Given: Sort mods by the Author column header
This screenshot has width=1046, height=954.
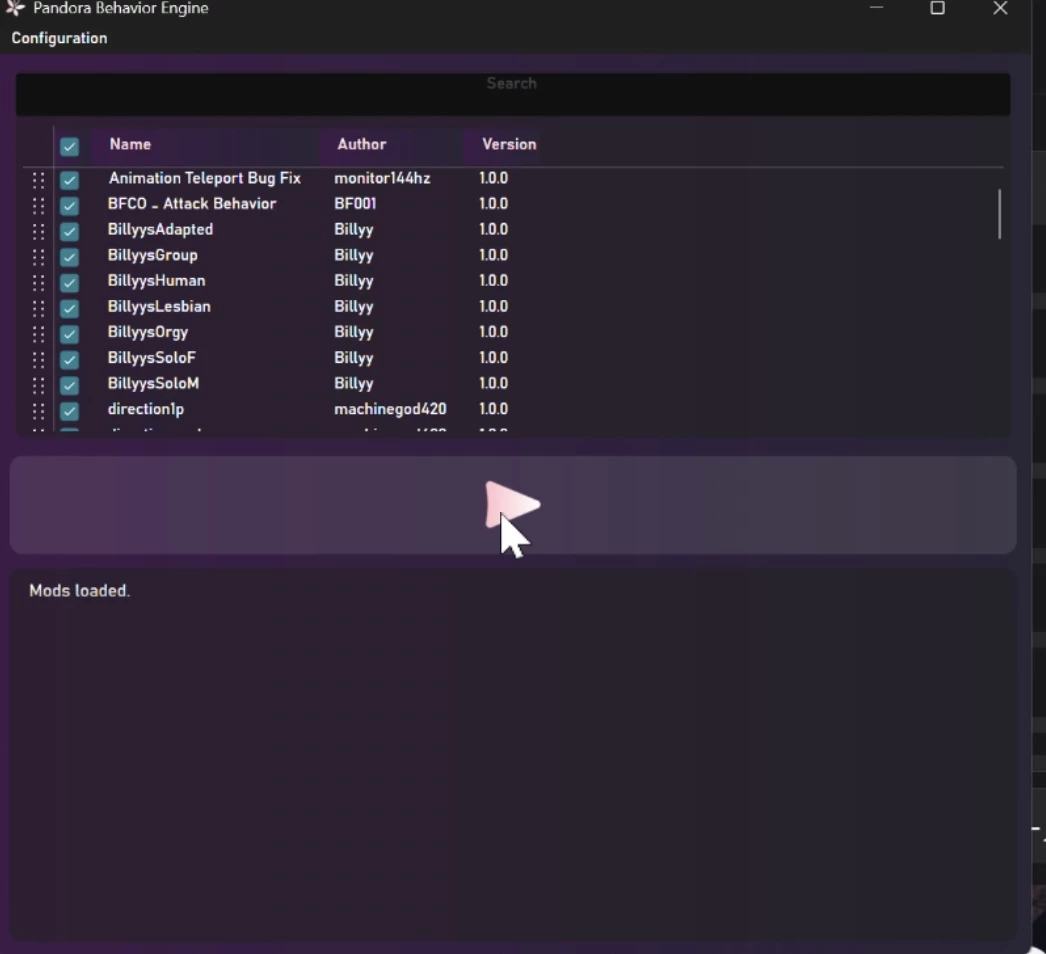Looking at the screenshot, I should 362,144.
